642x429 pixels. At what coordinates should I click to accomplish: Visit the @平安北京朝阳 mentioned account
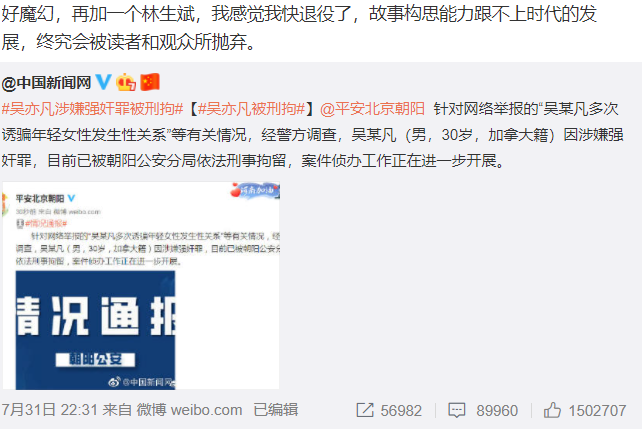tap(372, 109)
